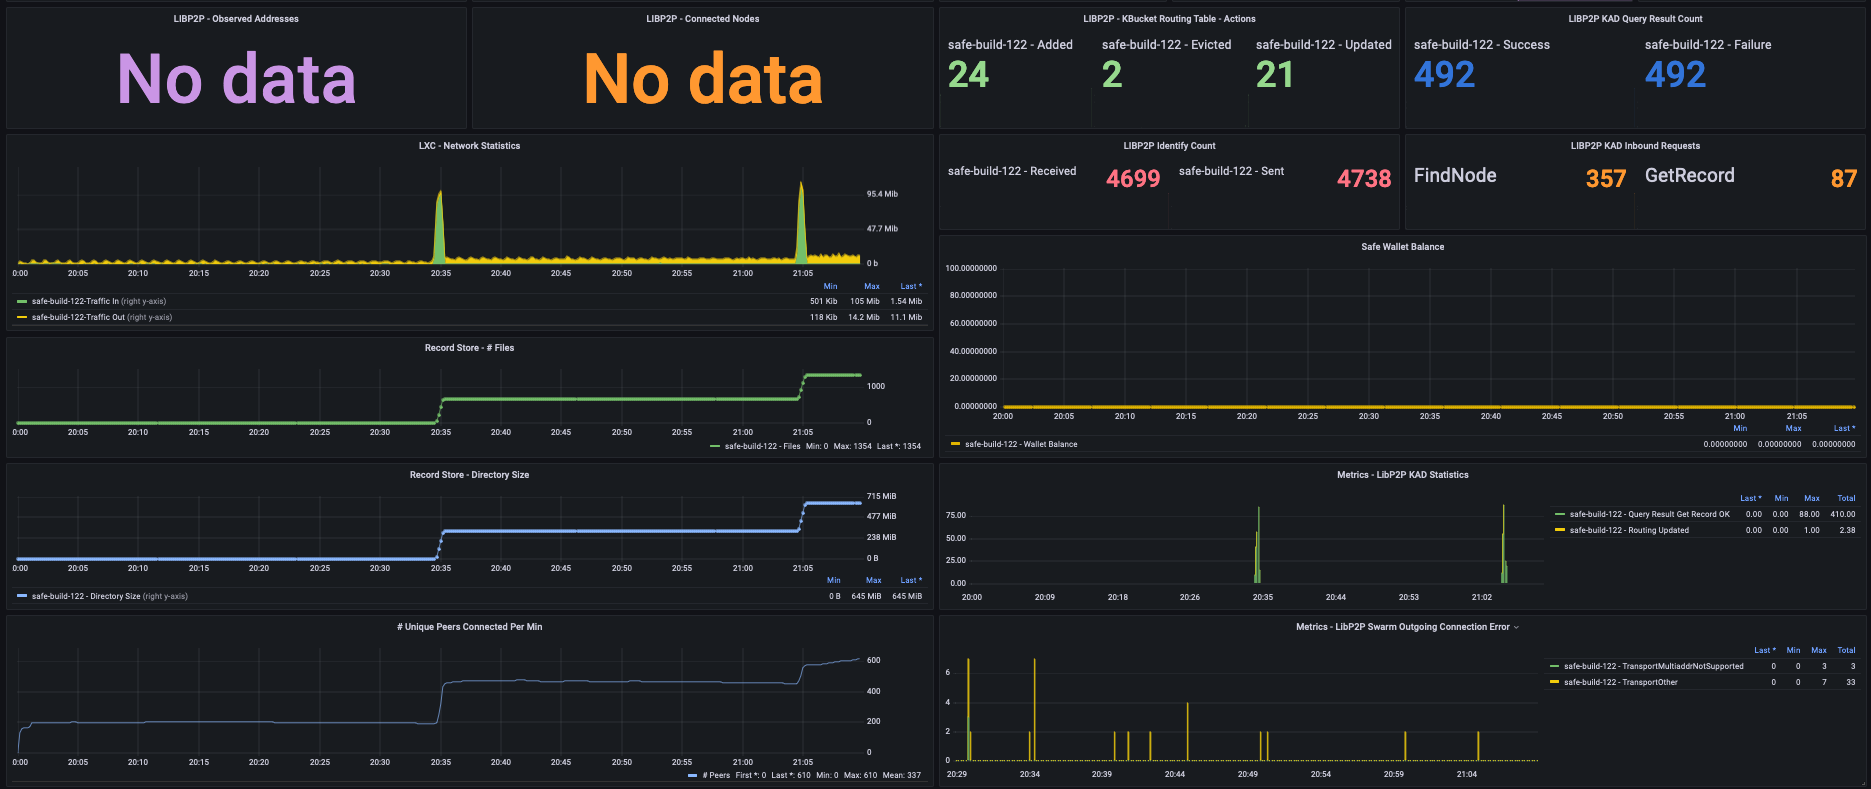The width and height of the screenshot is (1871, 789).
Task: Select the Wallet Balance legend label
Action: (x=1021, y=444)
